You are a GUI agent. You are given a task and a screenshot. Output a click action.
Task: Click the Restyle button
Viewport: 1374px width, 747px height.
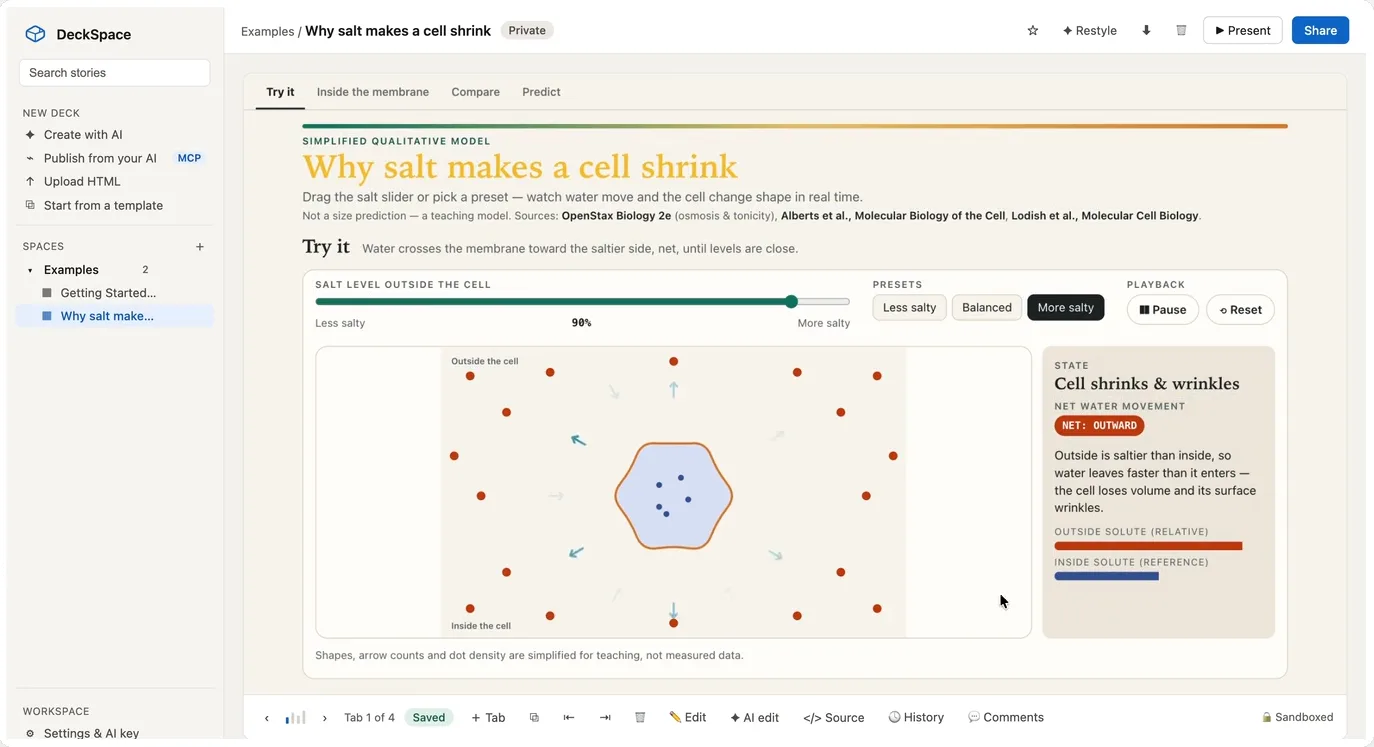(1089, 31)
